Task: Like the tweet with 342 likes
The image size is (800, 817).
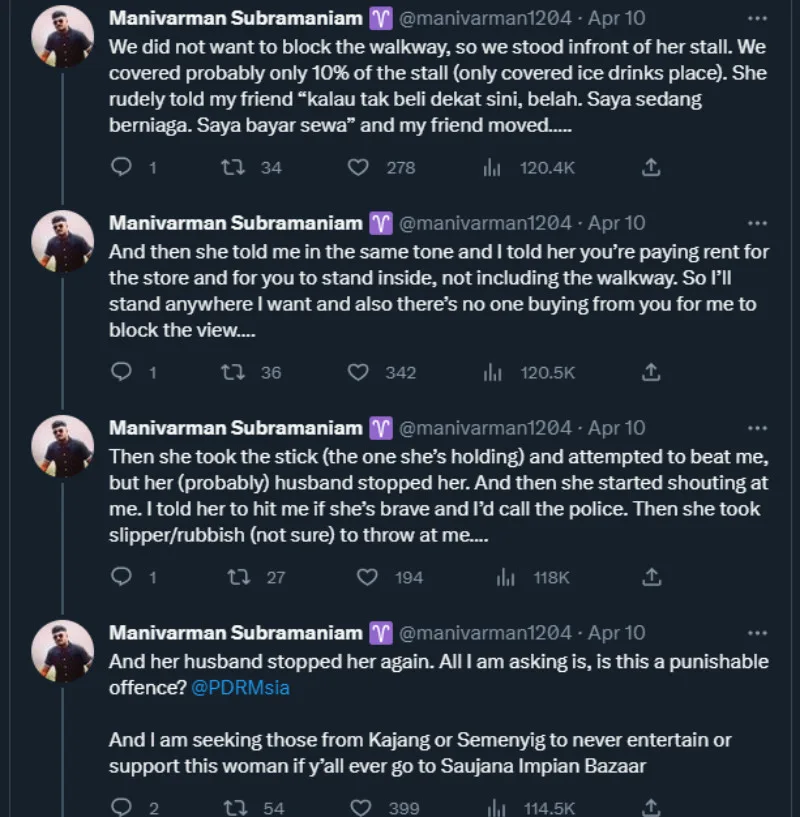Action: coord(359,372)
